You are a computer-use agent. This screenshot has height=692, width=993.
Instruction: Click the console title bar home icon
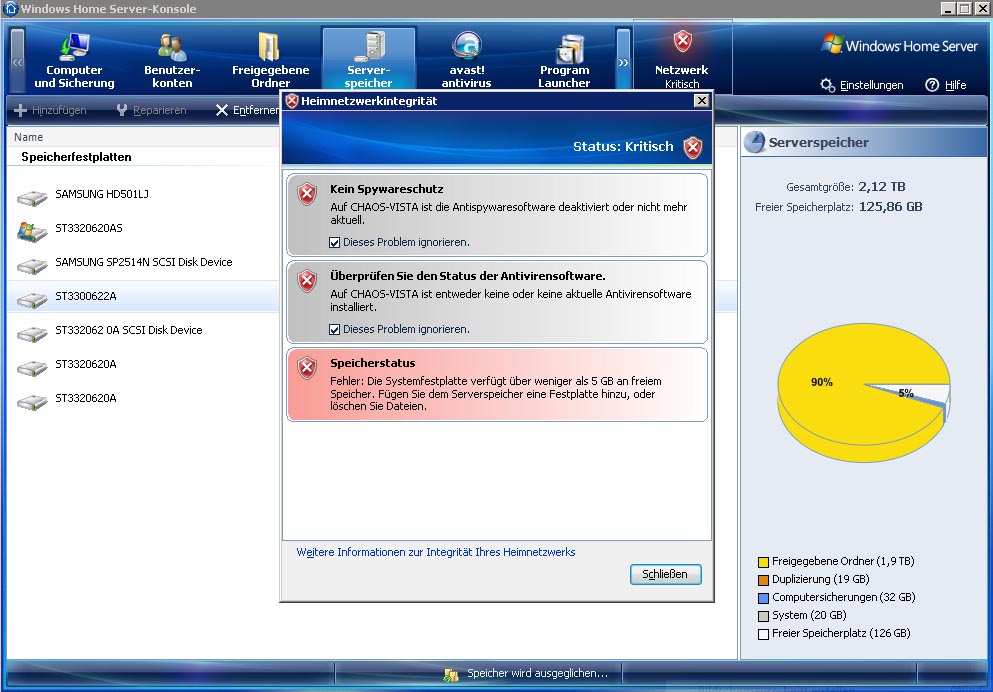[10, 8]
